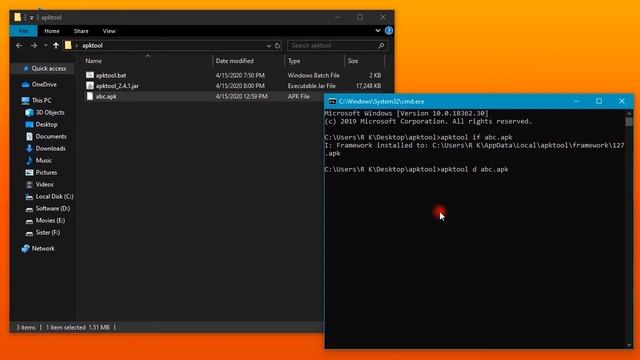Open Explorer help icon

tap(389, 31)
